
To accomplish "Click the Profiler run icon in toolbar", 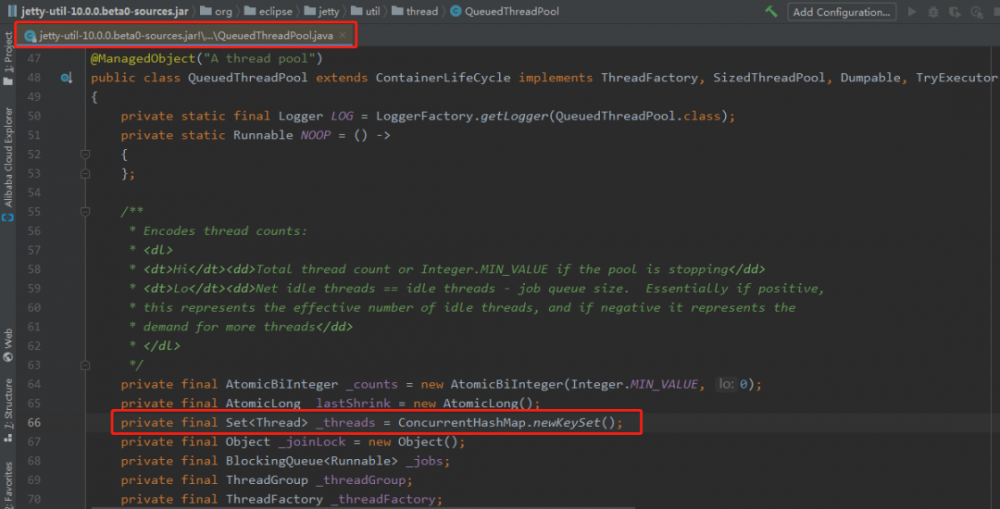I will coord(976,11).
